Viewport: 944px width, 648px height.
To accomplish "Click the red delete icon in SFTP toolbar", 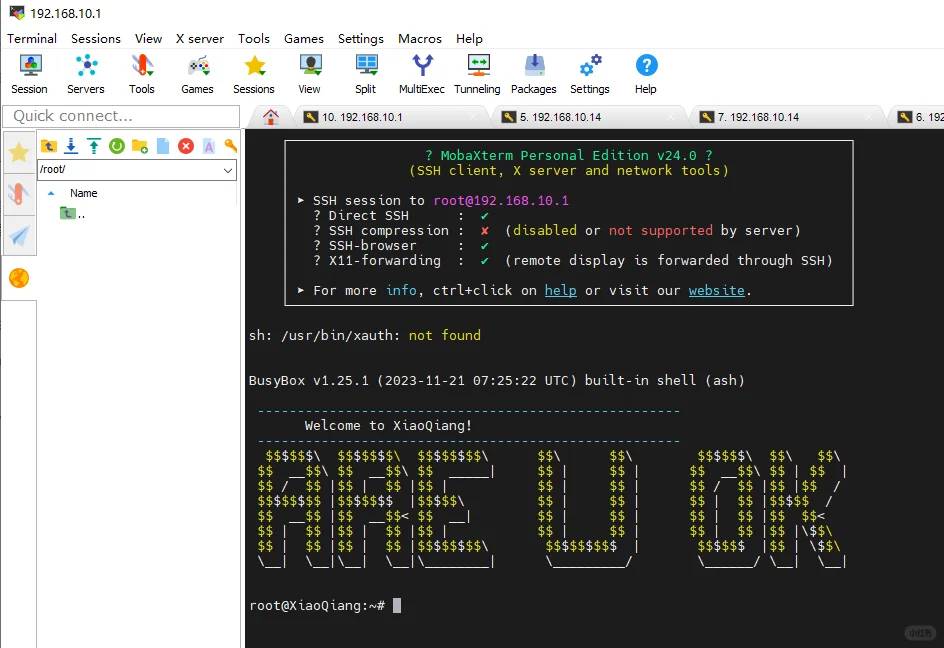I will coord(186,146).
